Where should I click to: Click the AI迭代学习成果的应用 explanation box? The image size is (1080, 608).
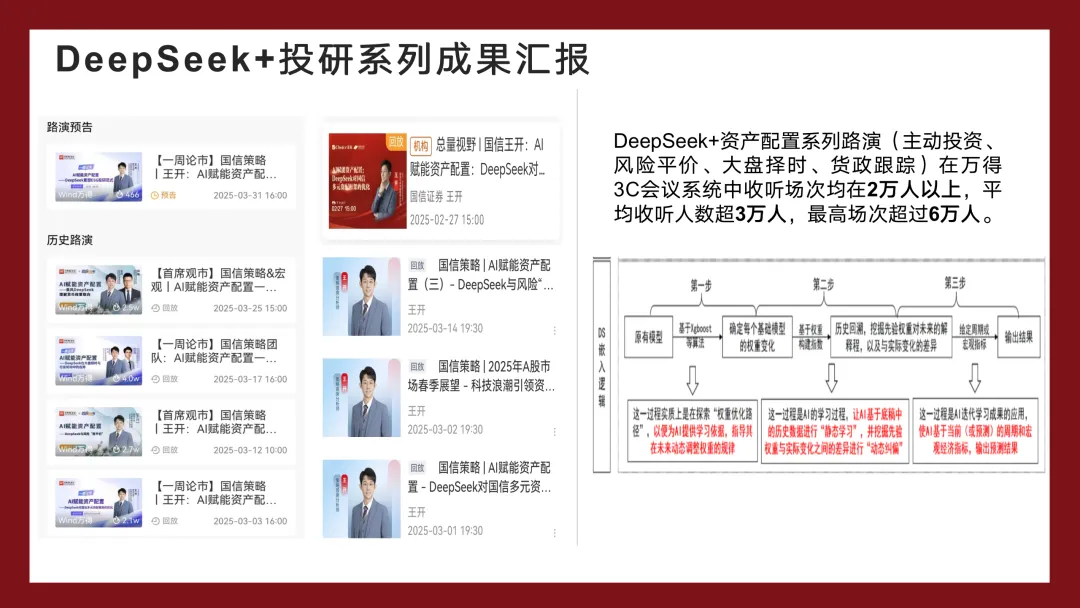point(977,431)
